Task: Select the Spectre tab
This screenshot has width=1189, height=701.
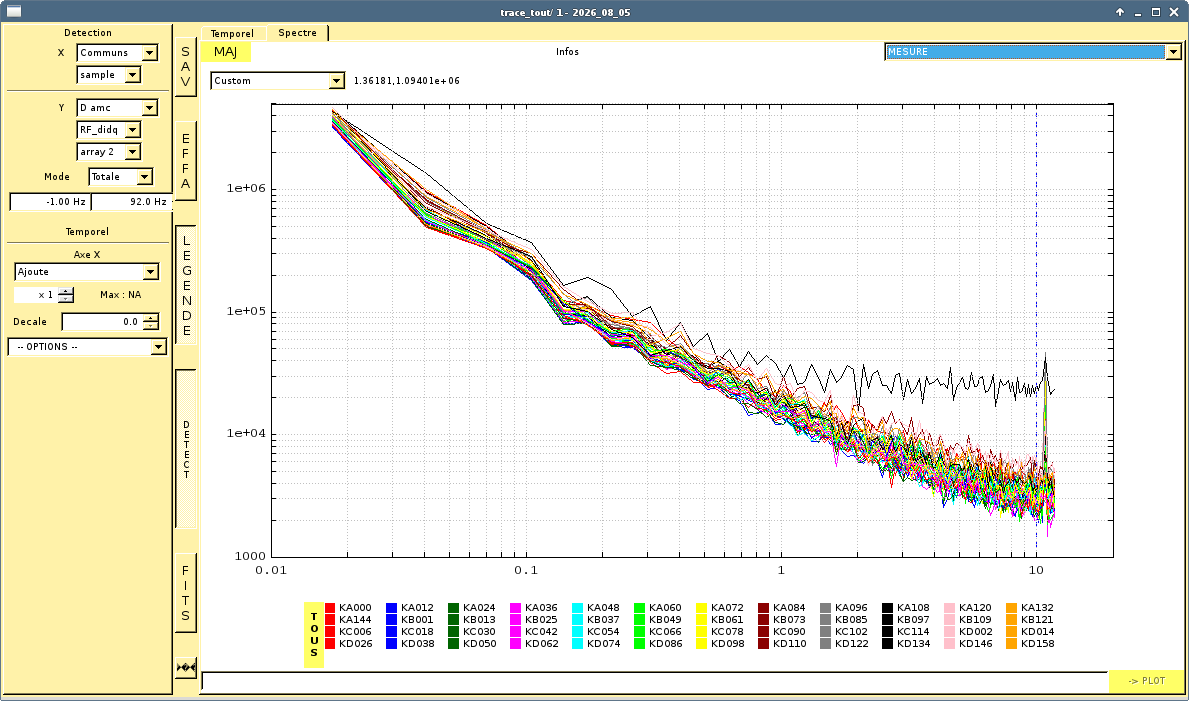Action: click(297, 33)
